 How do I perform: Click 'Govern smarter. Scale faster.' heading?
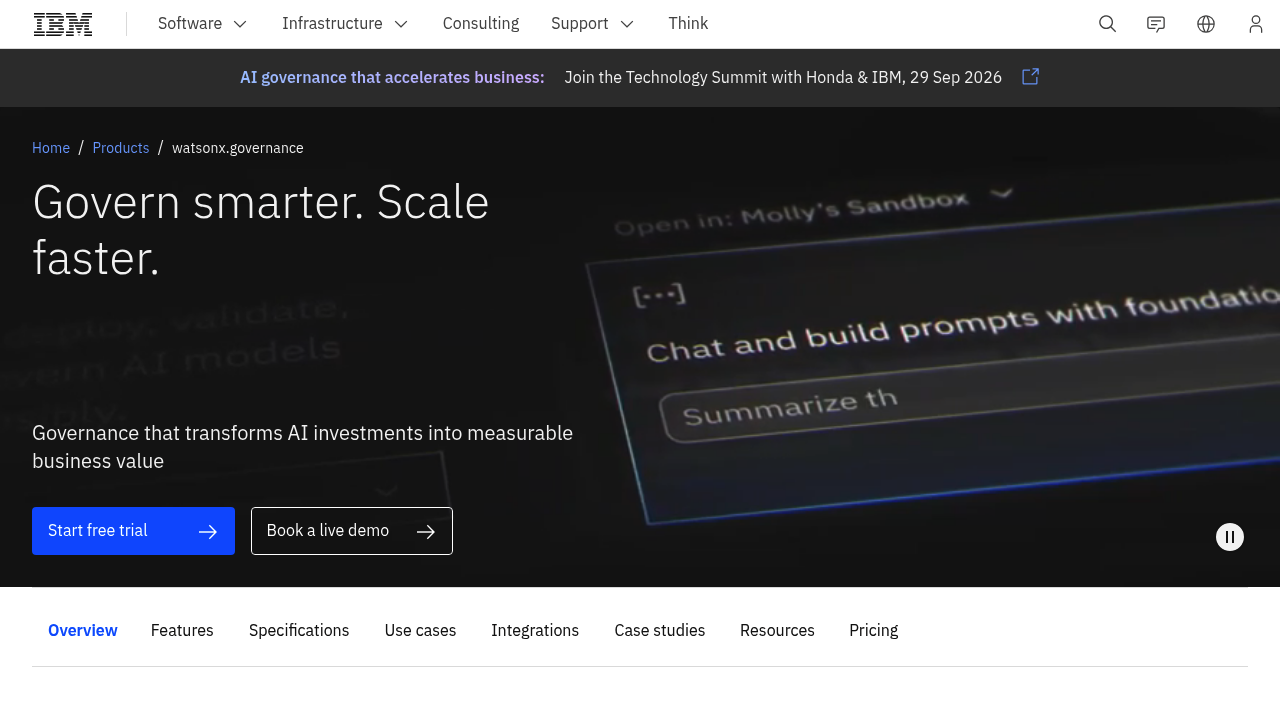click(261, 230)
